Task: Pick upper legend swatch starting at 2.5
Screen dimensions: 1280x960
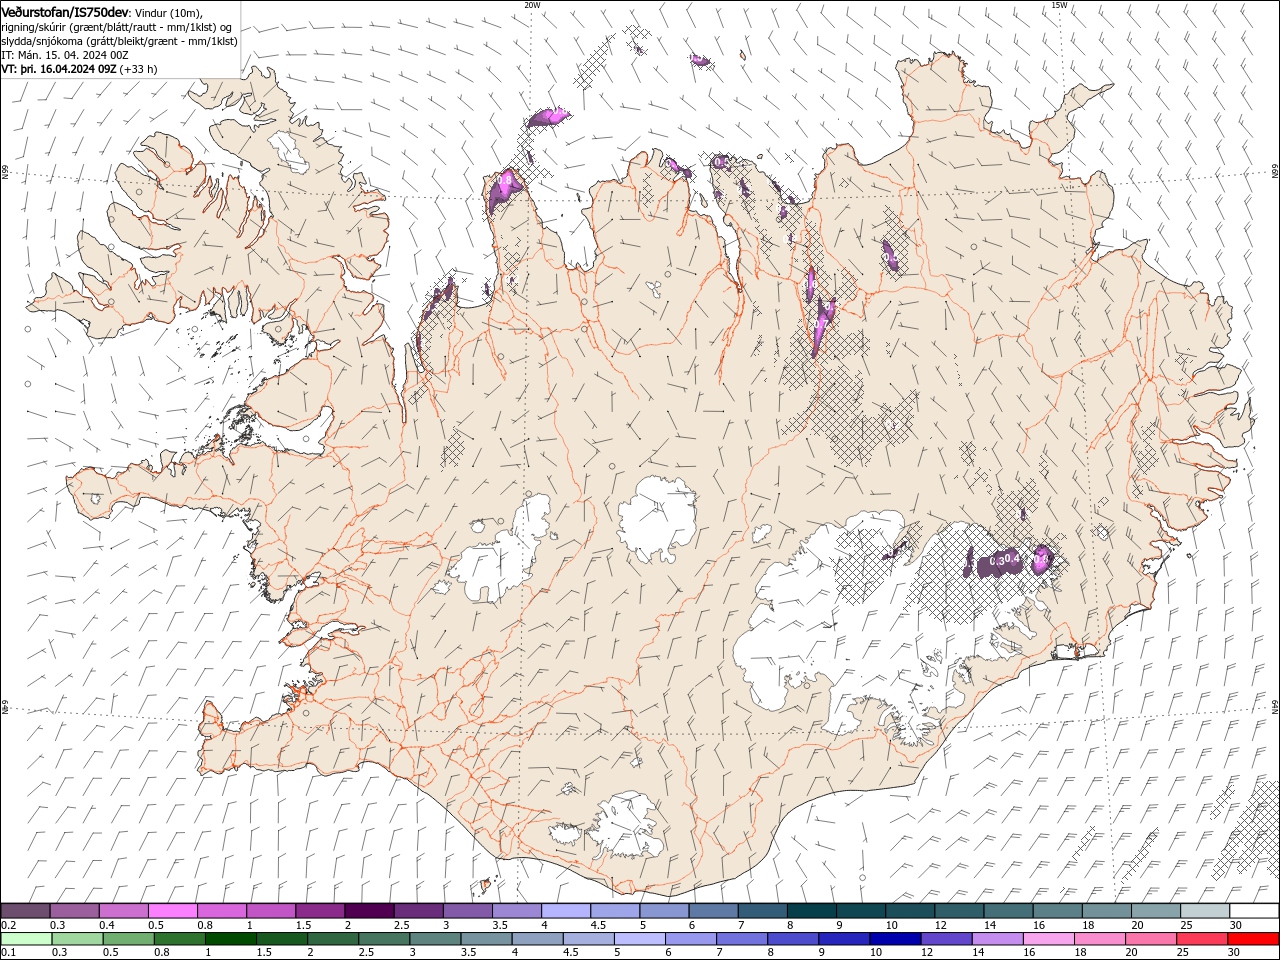Action: 419,911
